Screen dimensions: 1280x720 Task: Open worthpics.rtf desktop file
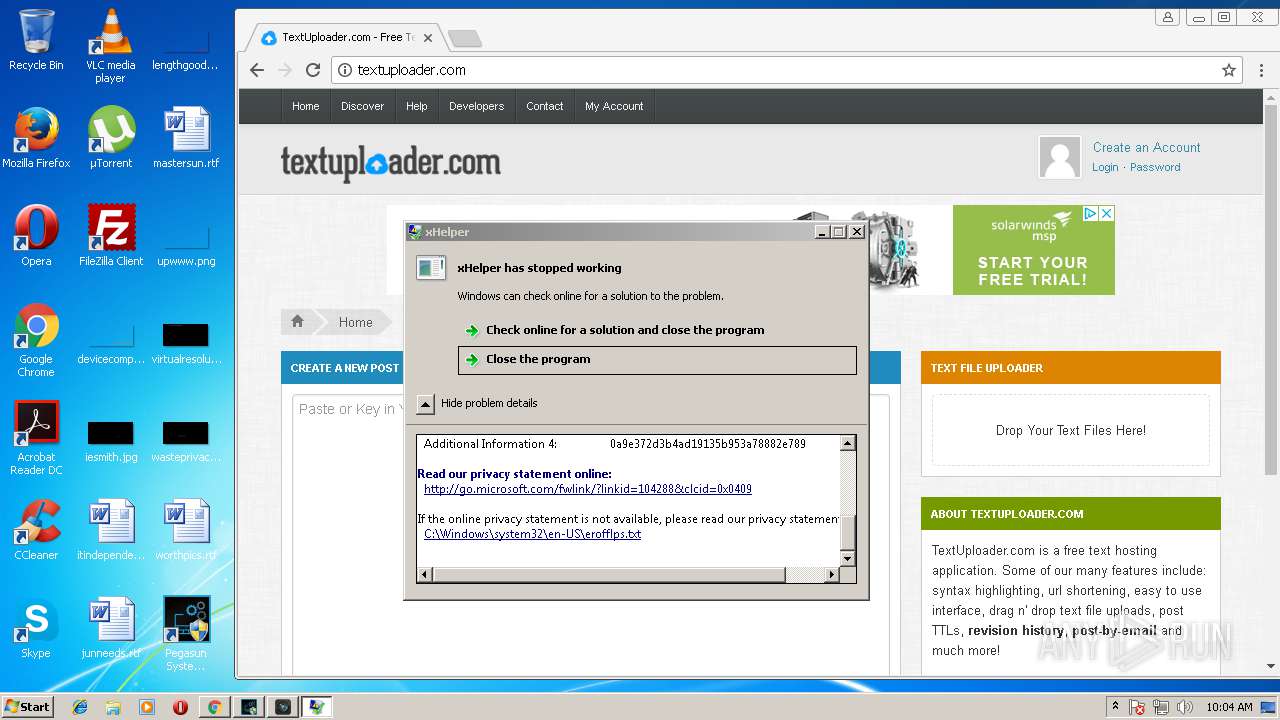(x=185, y=529)
